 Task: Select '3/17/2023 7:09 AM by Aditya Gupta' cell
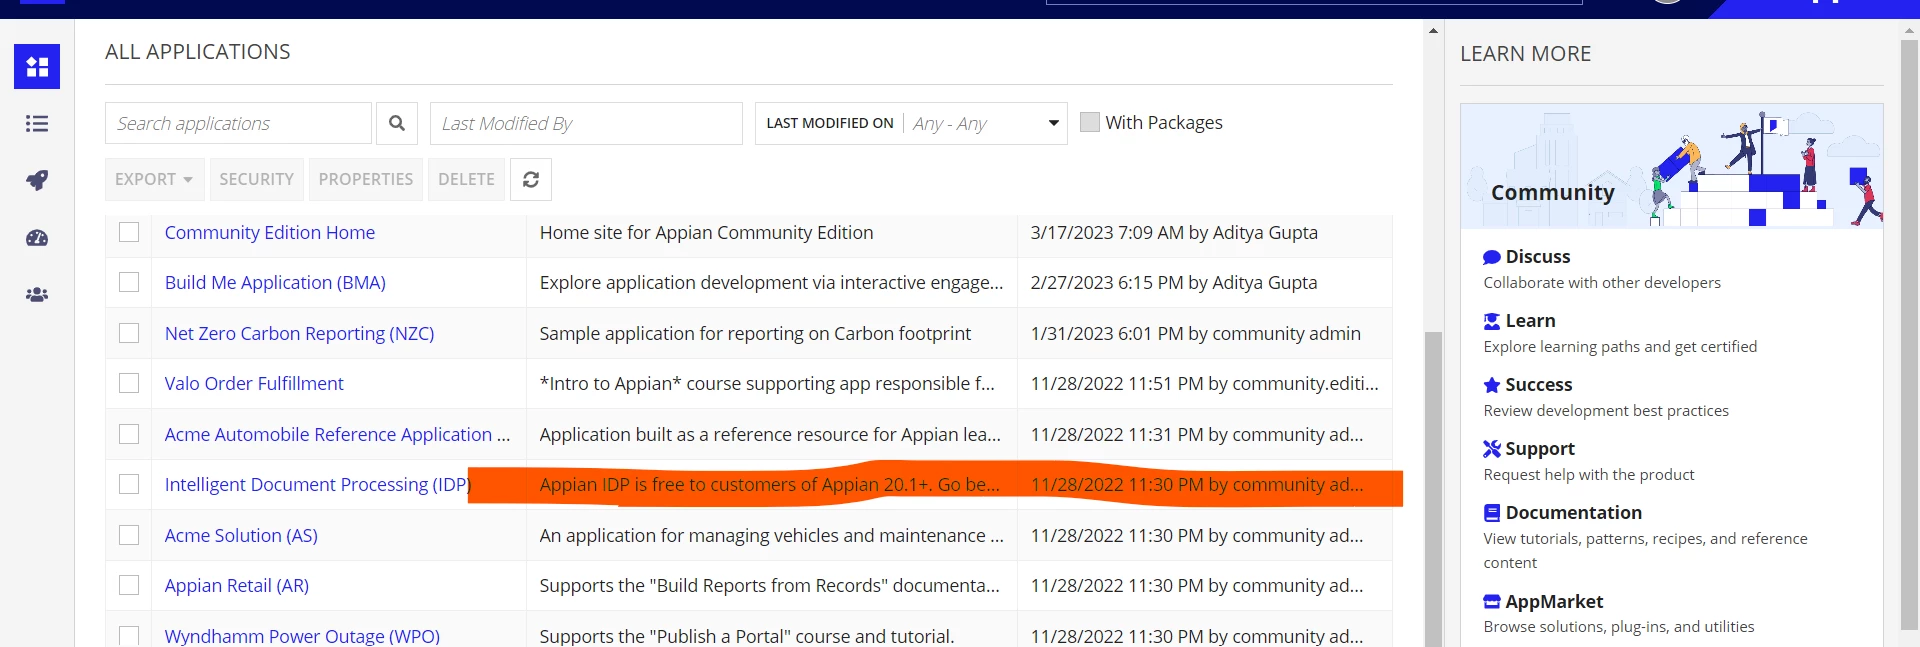pos(1174,232)
